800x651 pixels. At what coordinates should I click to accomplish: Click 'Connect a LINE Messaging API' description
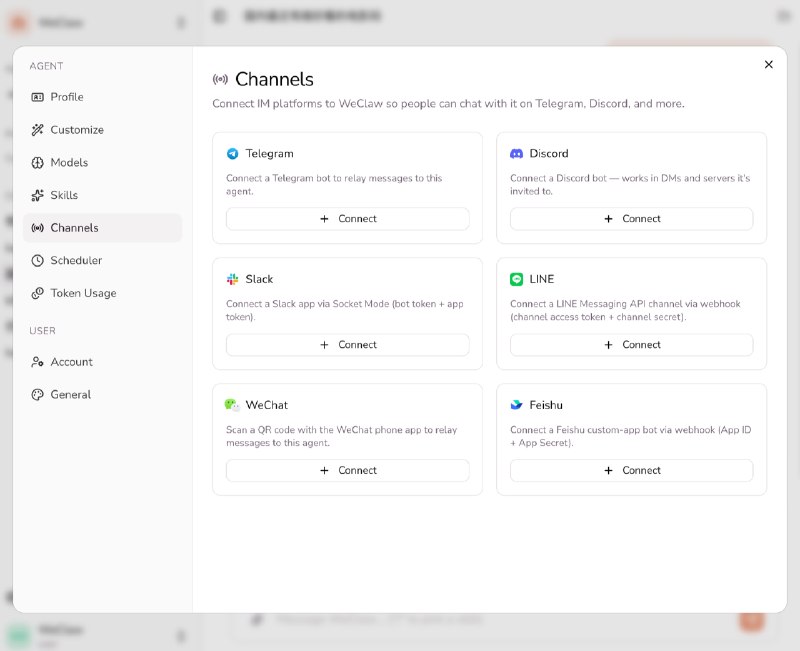626,310
